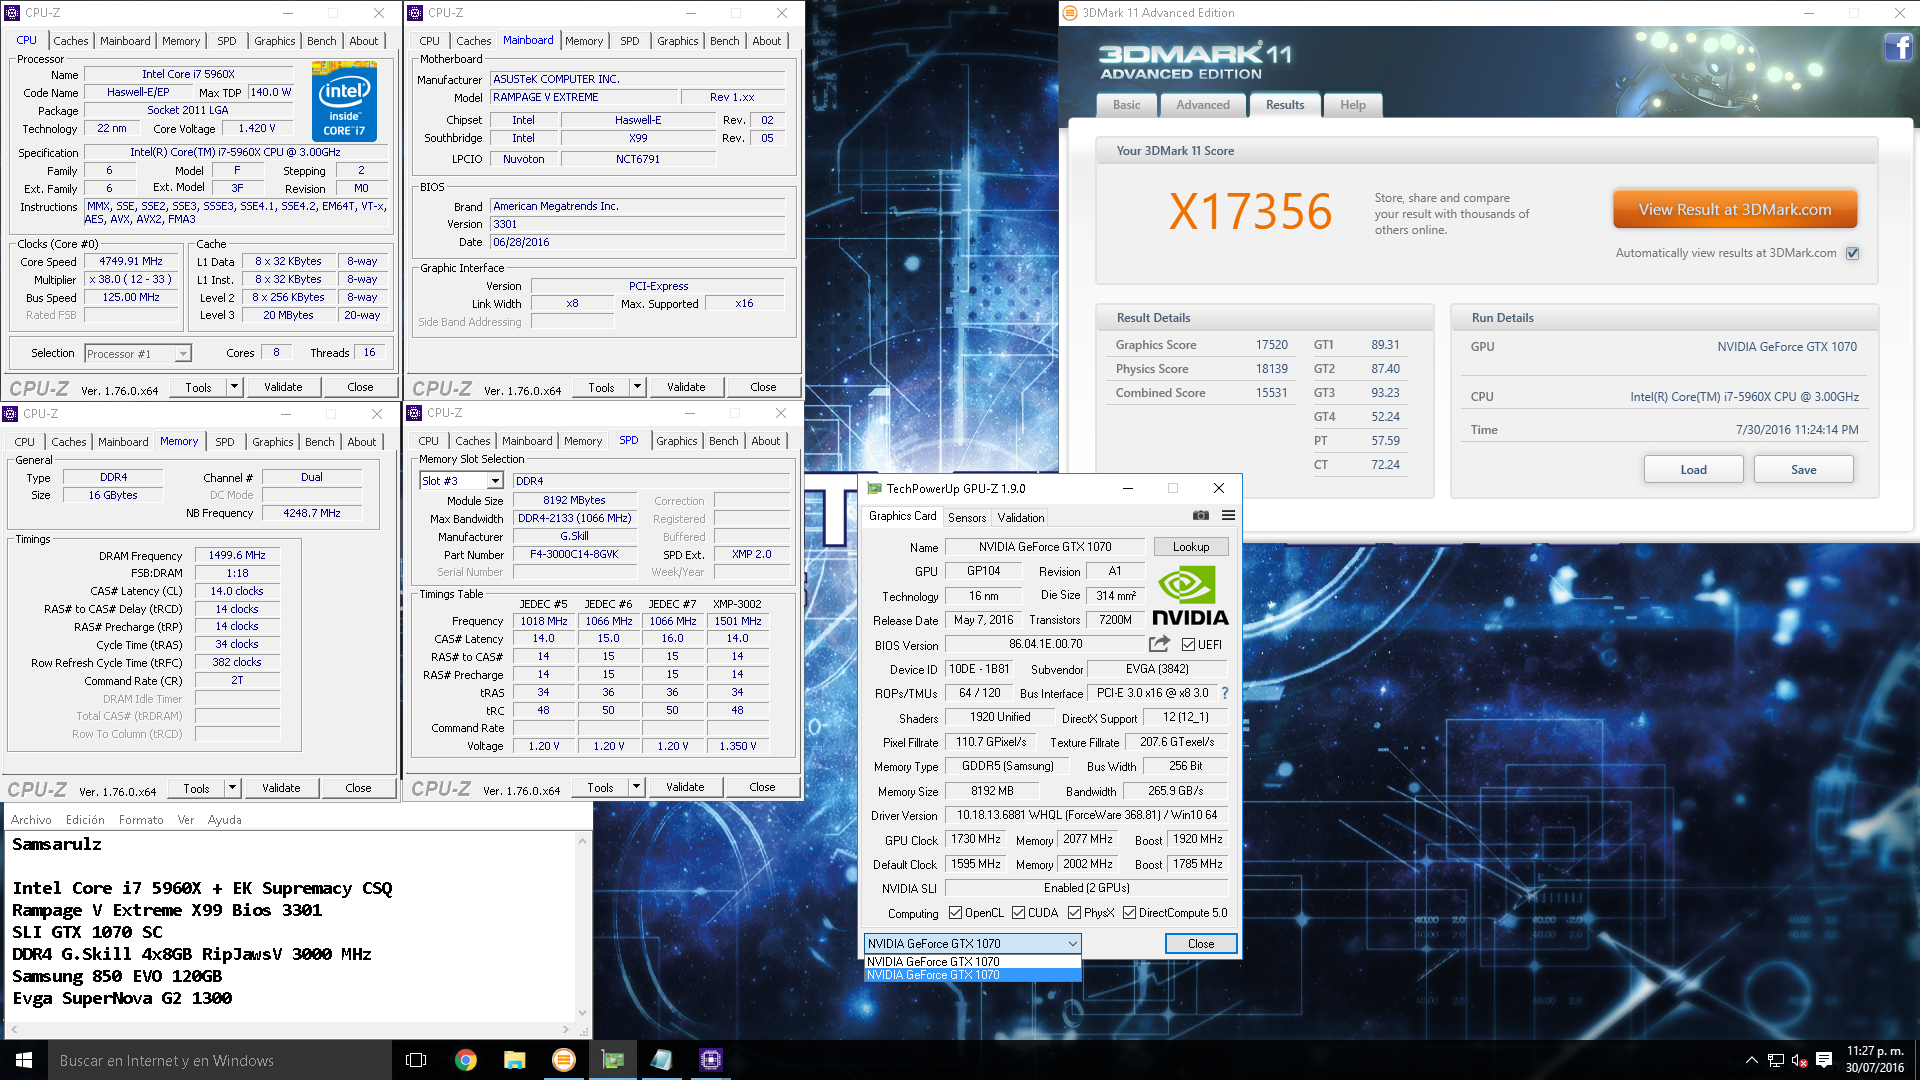The width and height of the screenshot is (1920, 1080).
Task: Open Graphics tab in CPU-Z Memory window
Action: click(273, 442)
